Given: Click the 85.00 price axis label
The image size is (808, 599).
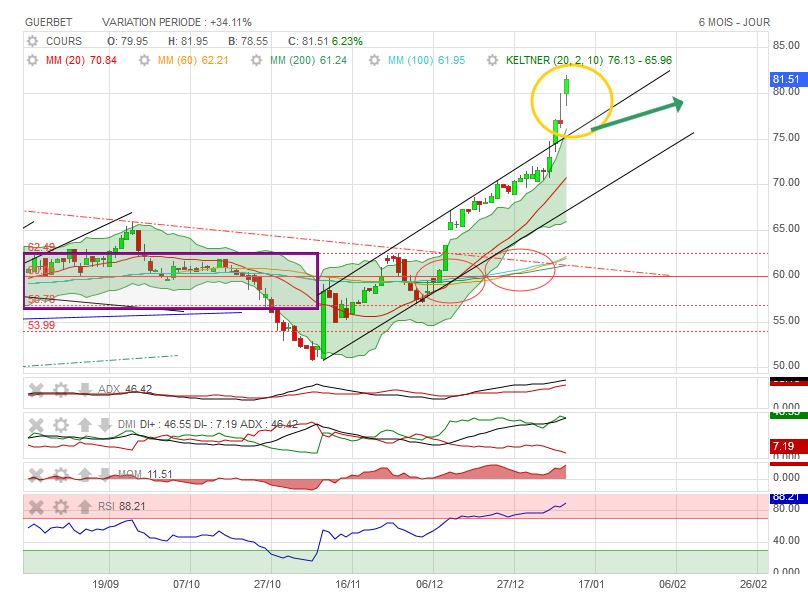Looking at the screenshot, I should coord(786,45).
